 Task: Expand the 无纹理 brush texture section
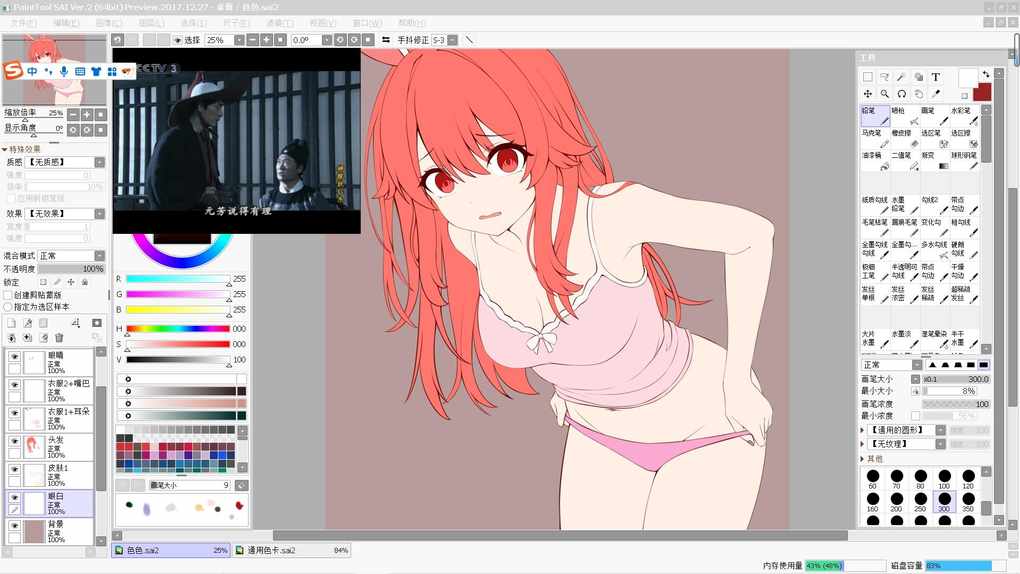coord(863,444)
